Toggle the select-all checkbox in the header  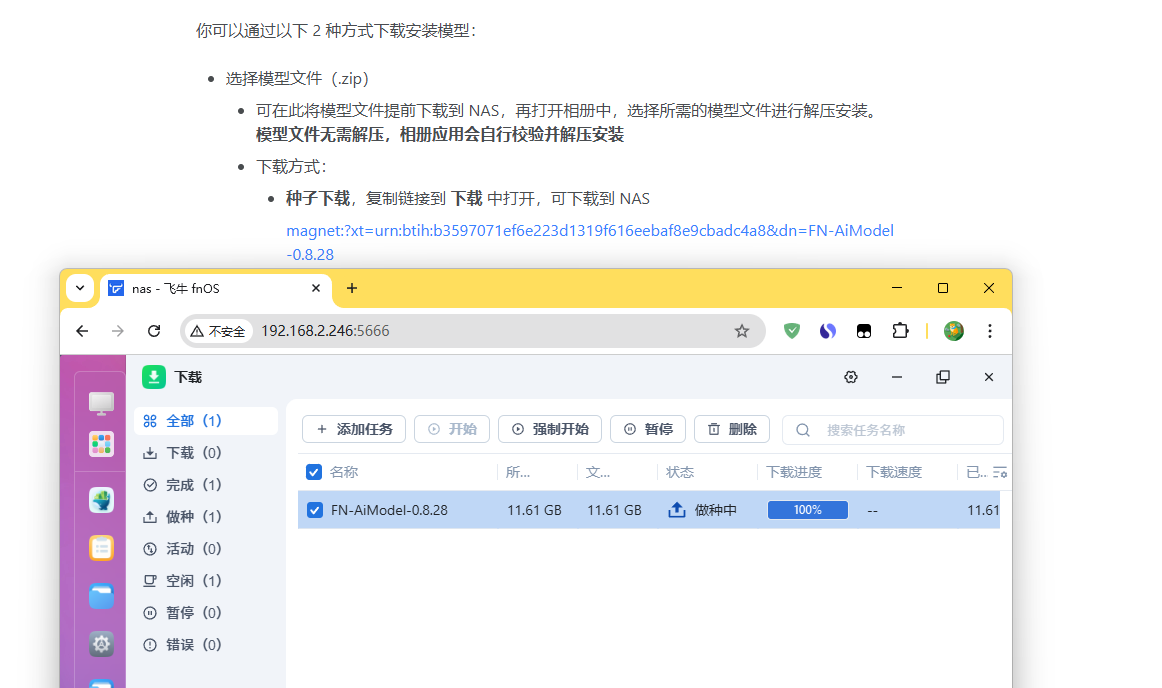tap(314, 472)
